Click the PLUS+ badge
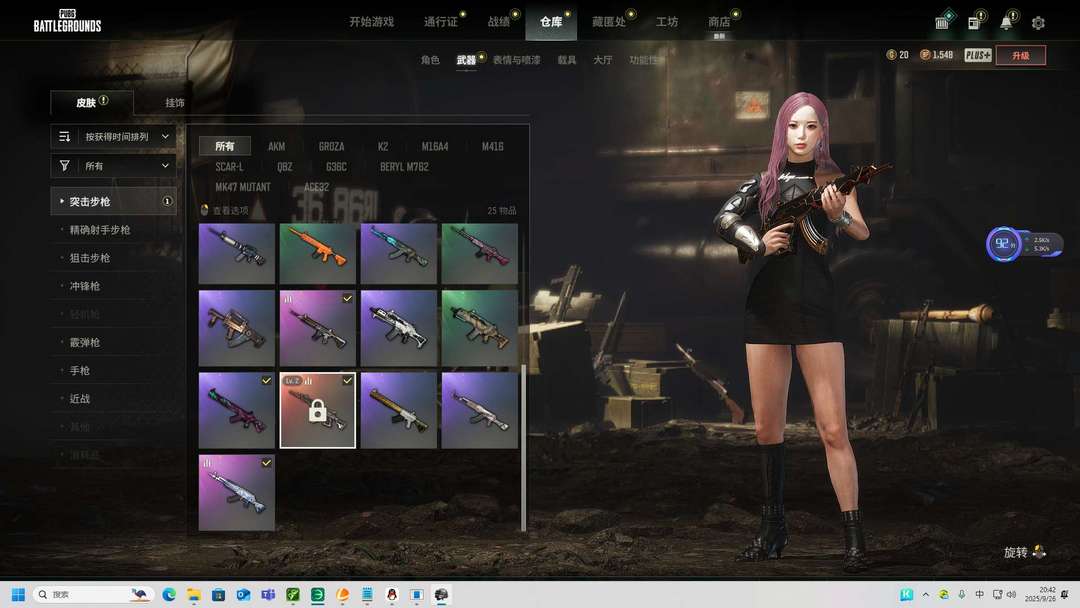This screenshot has width=1080, height=608. [x=977, y=55]
